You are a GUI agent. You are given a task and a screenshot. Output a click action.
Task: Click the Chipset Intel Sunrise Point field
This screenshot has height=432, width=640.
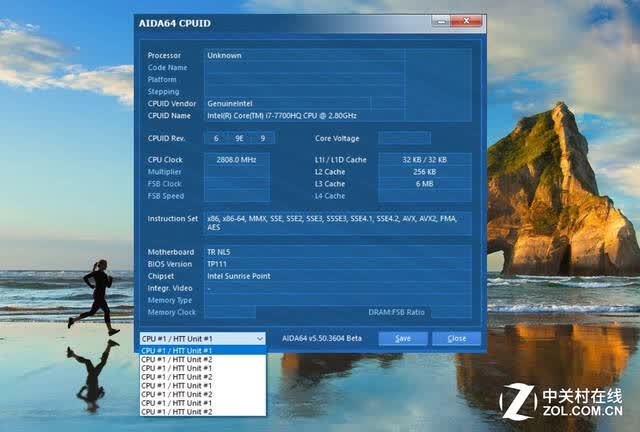pos(338,276)
